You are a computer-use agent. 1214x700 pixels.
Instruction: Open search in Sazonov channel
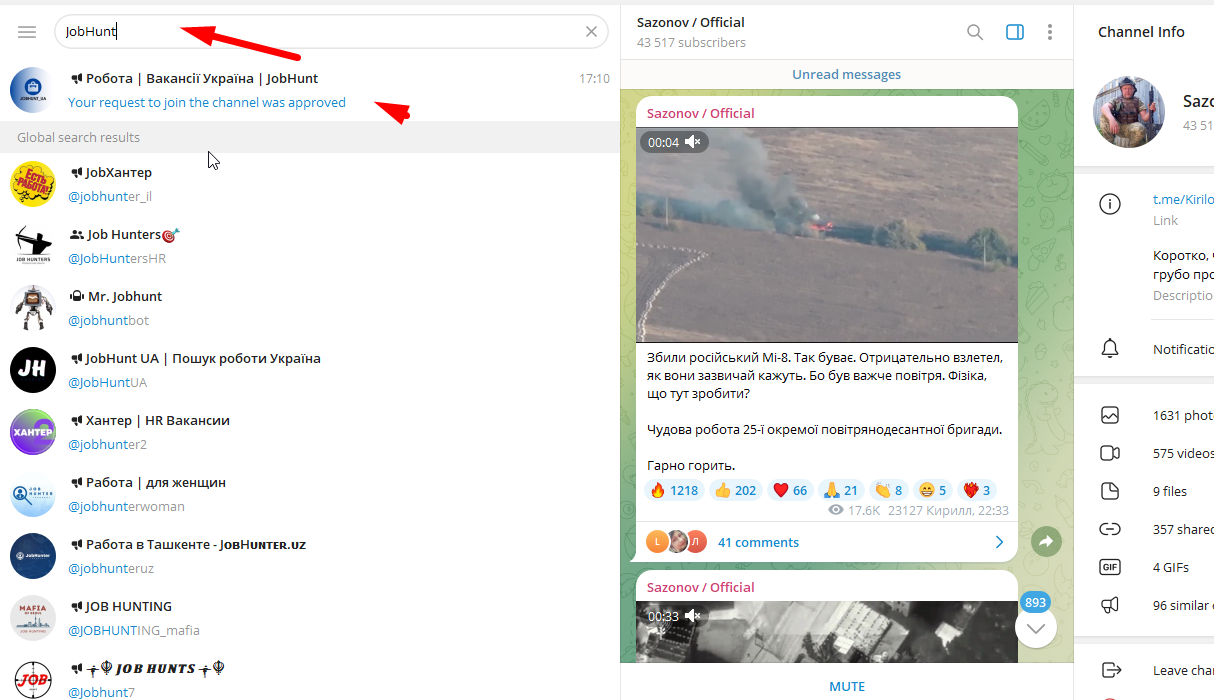975,32
